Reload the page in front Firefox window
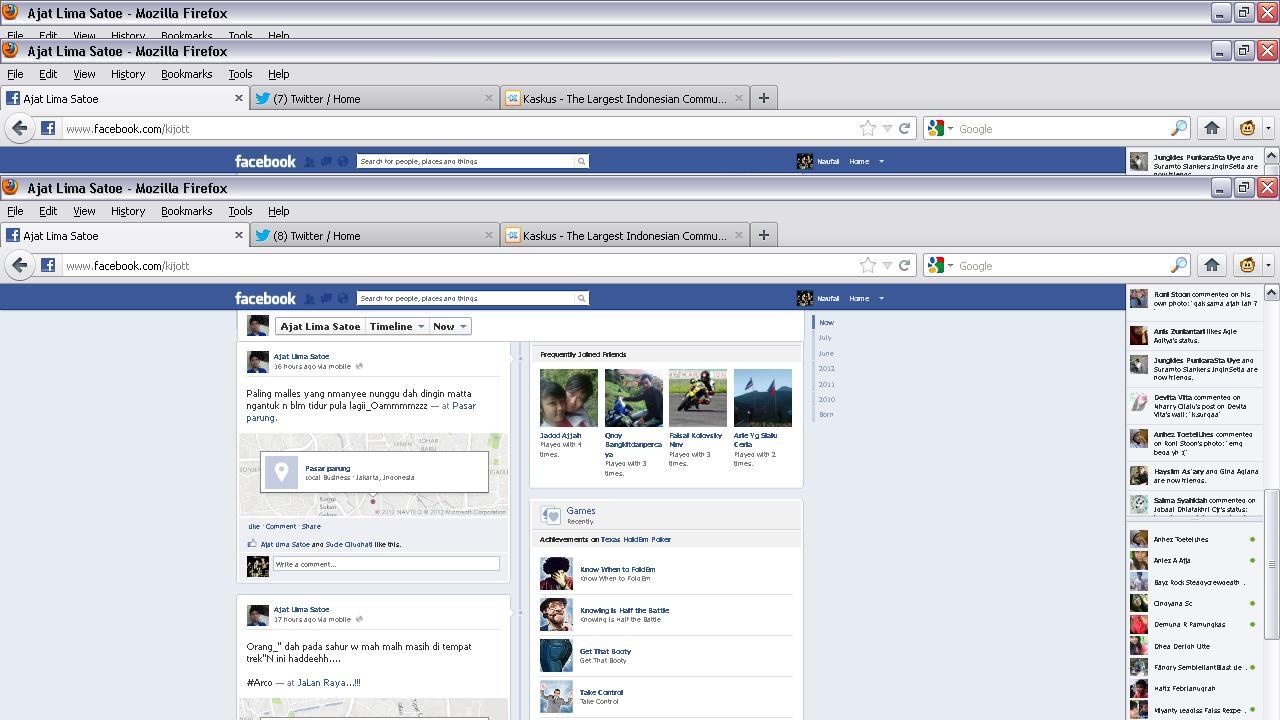This screenshot has width=1280, height=720. (904, 265)
